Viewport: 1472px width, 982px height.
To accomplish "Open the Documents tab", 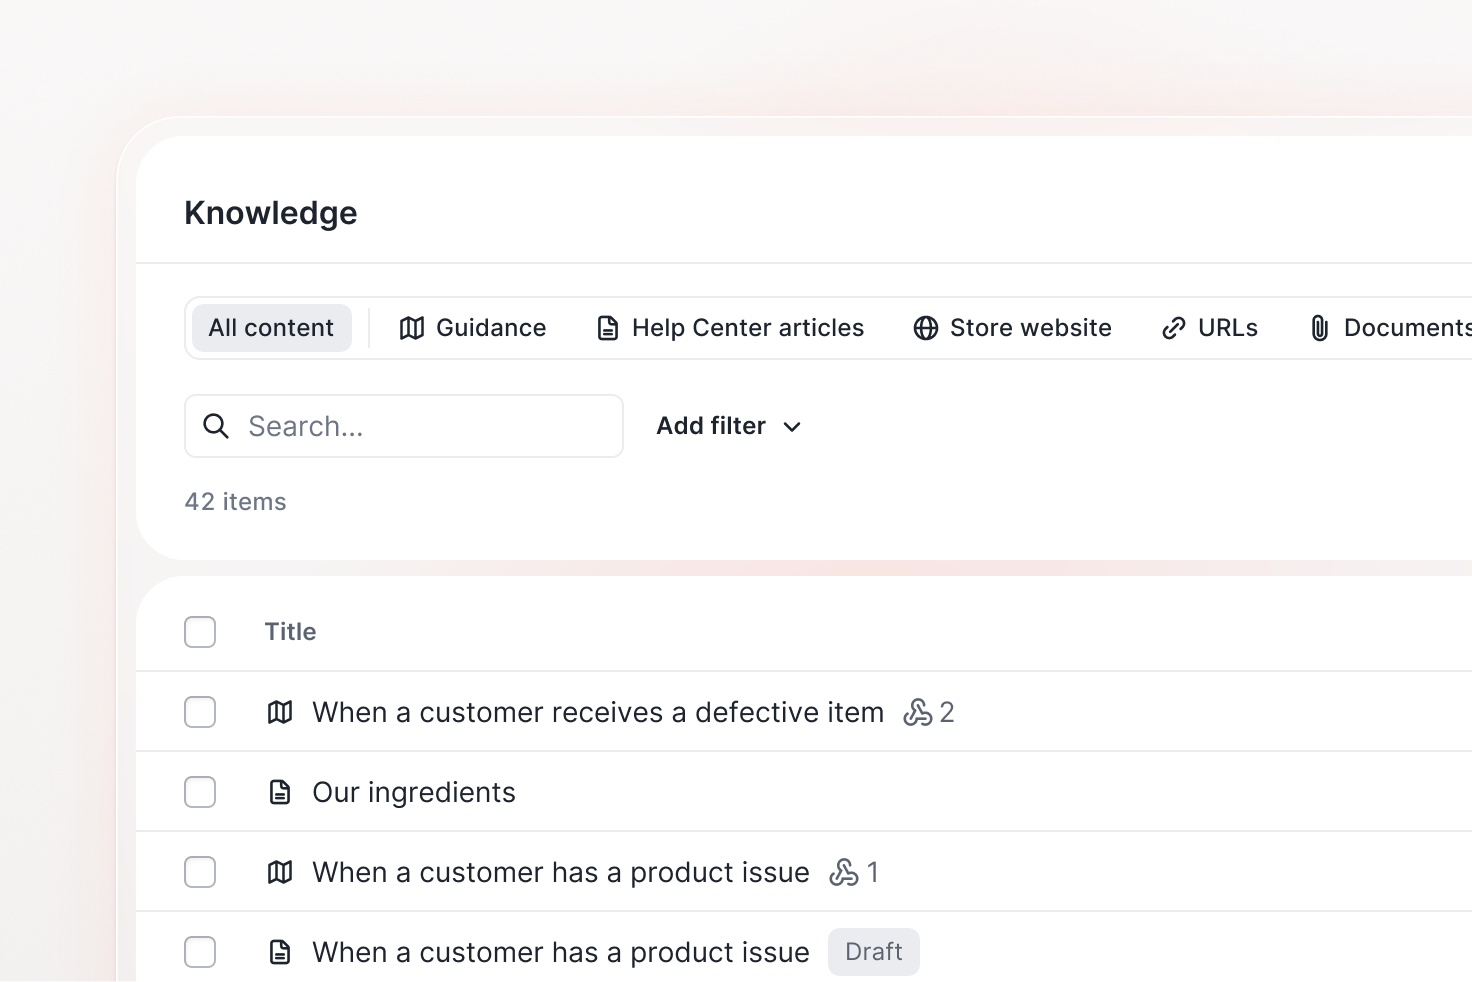I will point(1390,328).
